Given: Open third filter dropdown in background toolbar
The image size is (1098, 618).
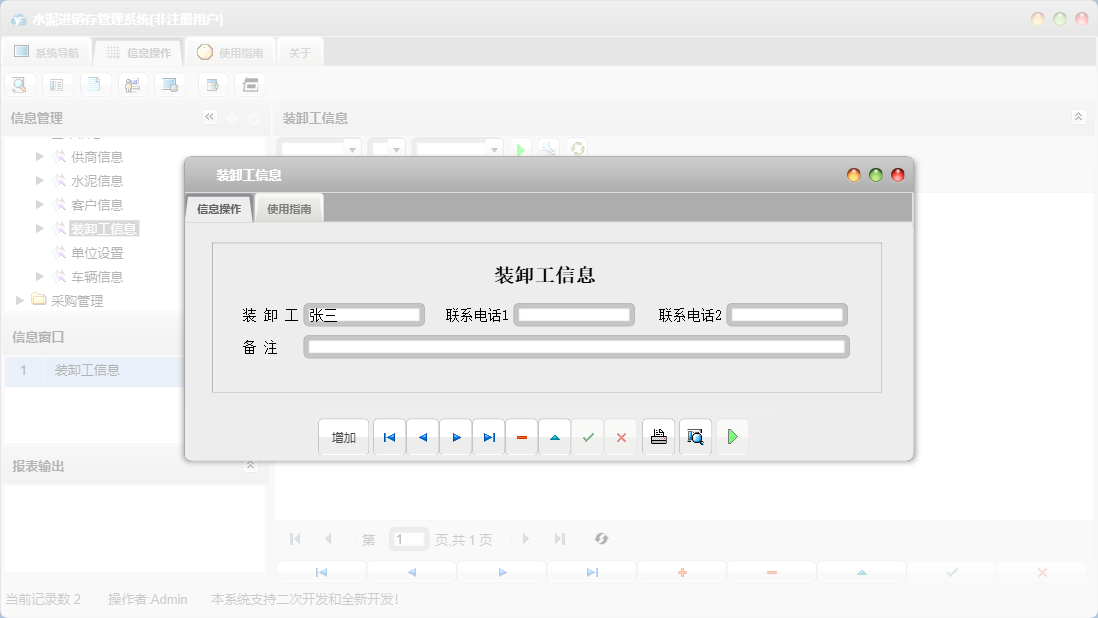Looking at the screenshot, I should (x=494, y=148).
